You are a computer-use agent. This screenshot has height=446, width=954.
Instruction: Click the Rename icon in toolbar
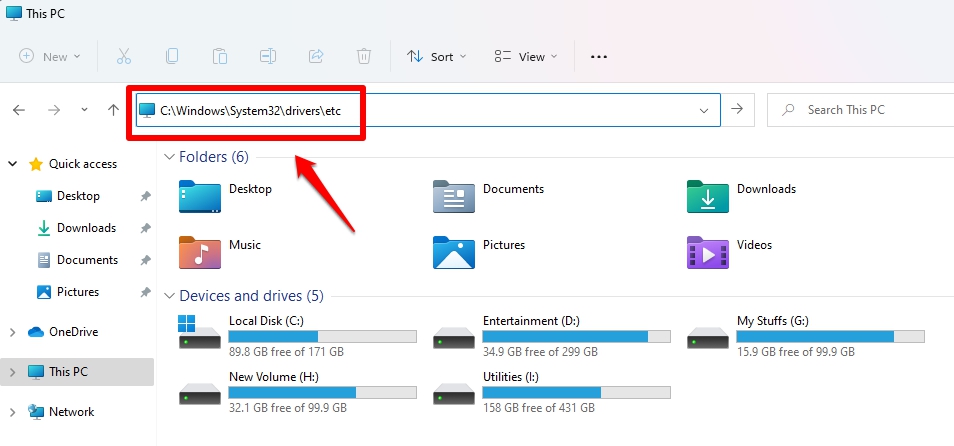268,57
